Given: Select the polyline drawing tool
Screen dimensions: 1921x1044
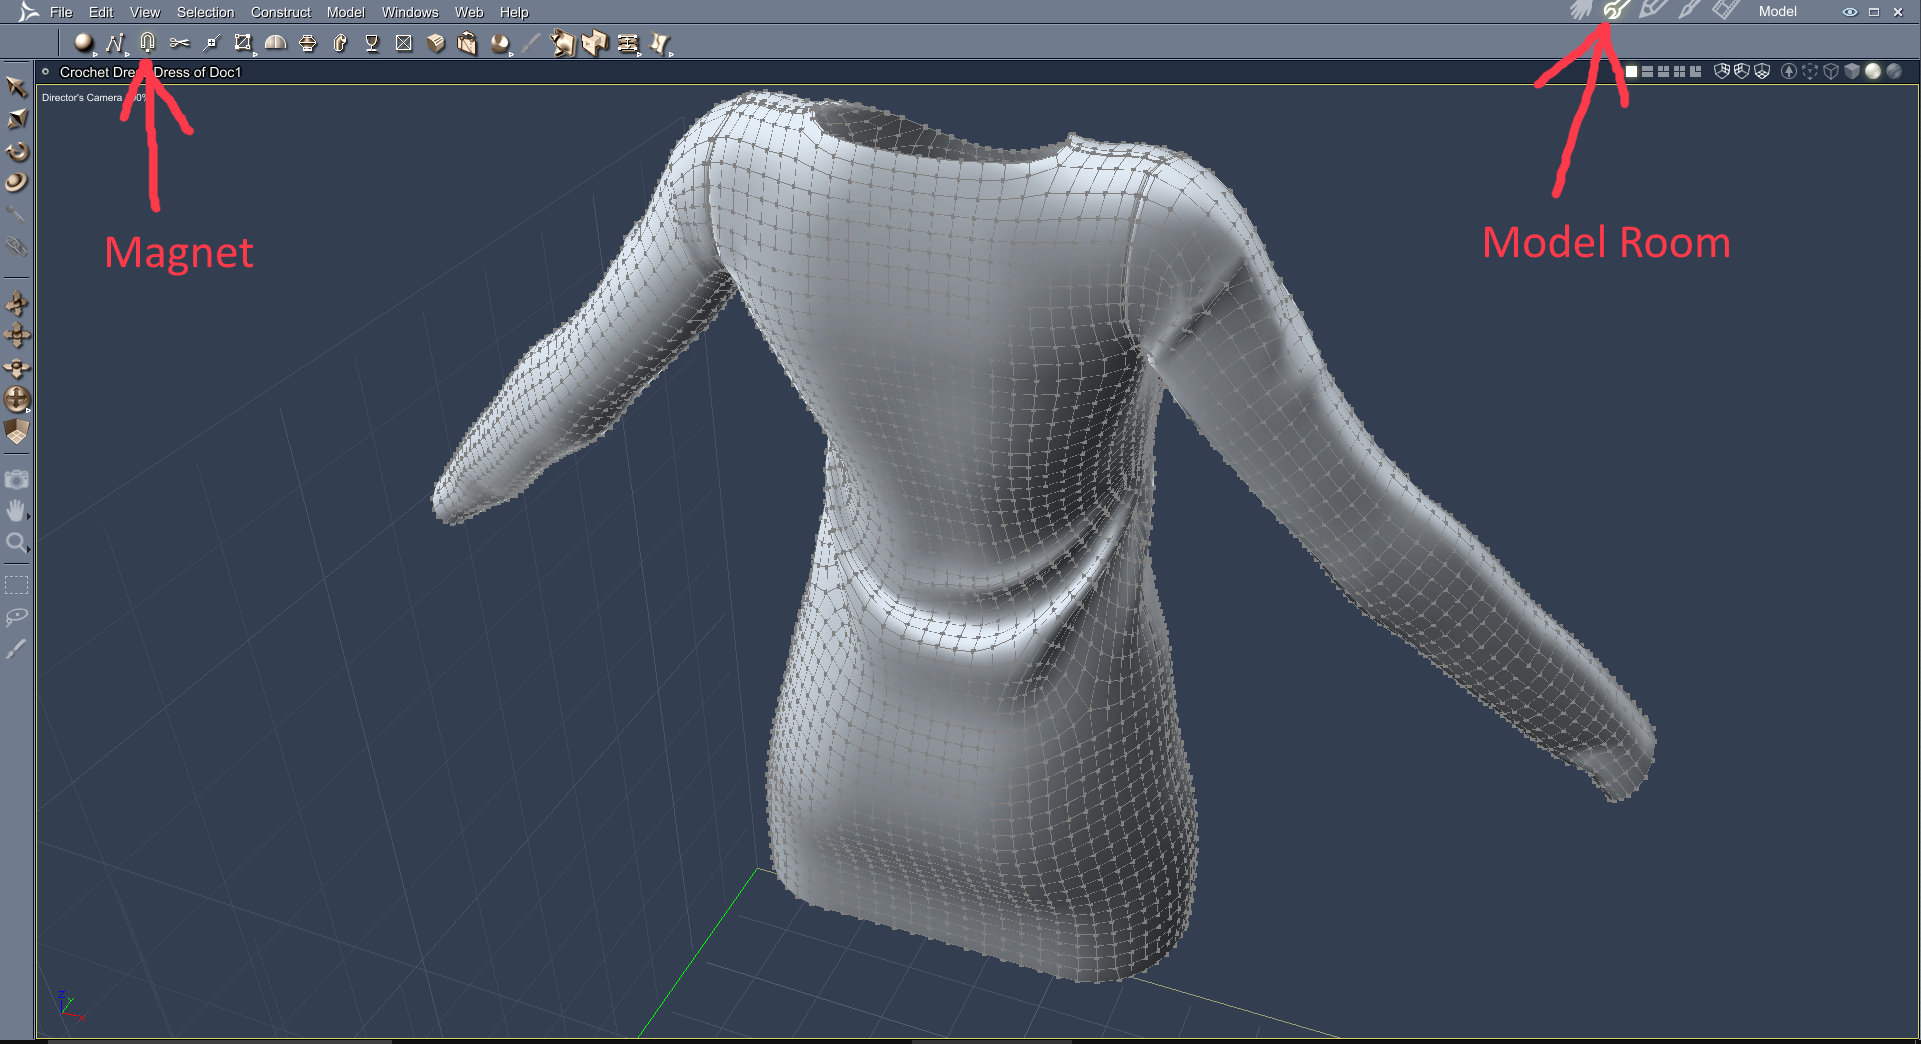Looking at the screenshot, I should (115, 42).
